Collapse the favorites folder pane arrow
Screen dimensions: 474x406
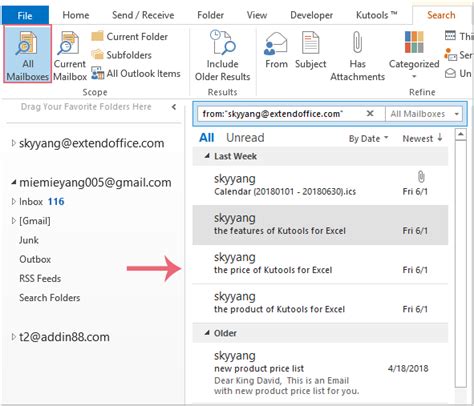pyautogui.click(x=174, y=107)
